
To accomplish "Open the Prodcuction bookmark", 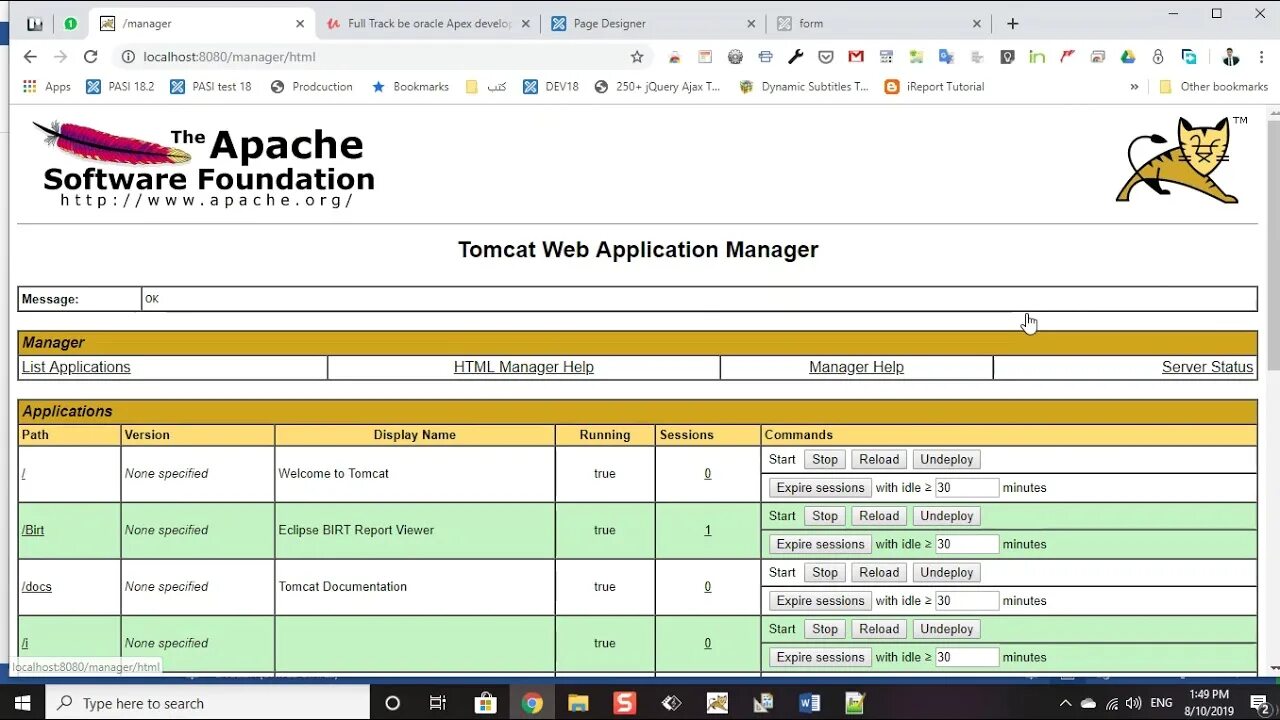I will pos(312,87).
